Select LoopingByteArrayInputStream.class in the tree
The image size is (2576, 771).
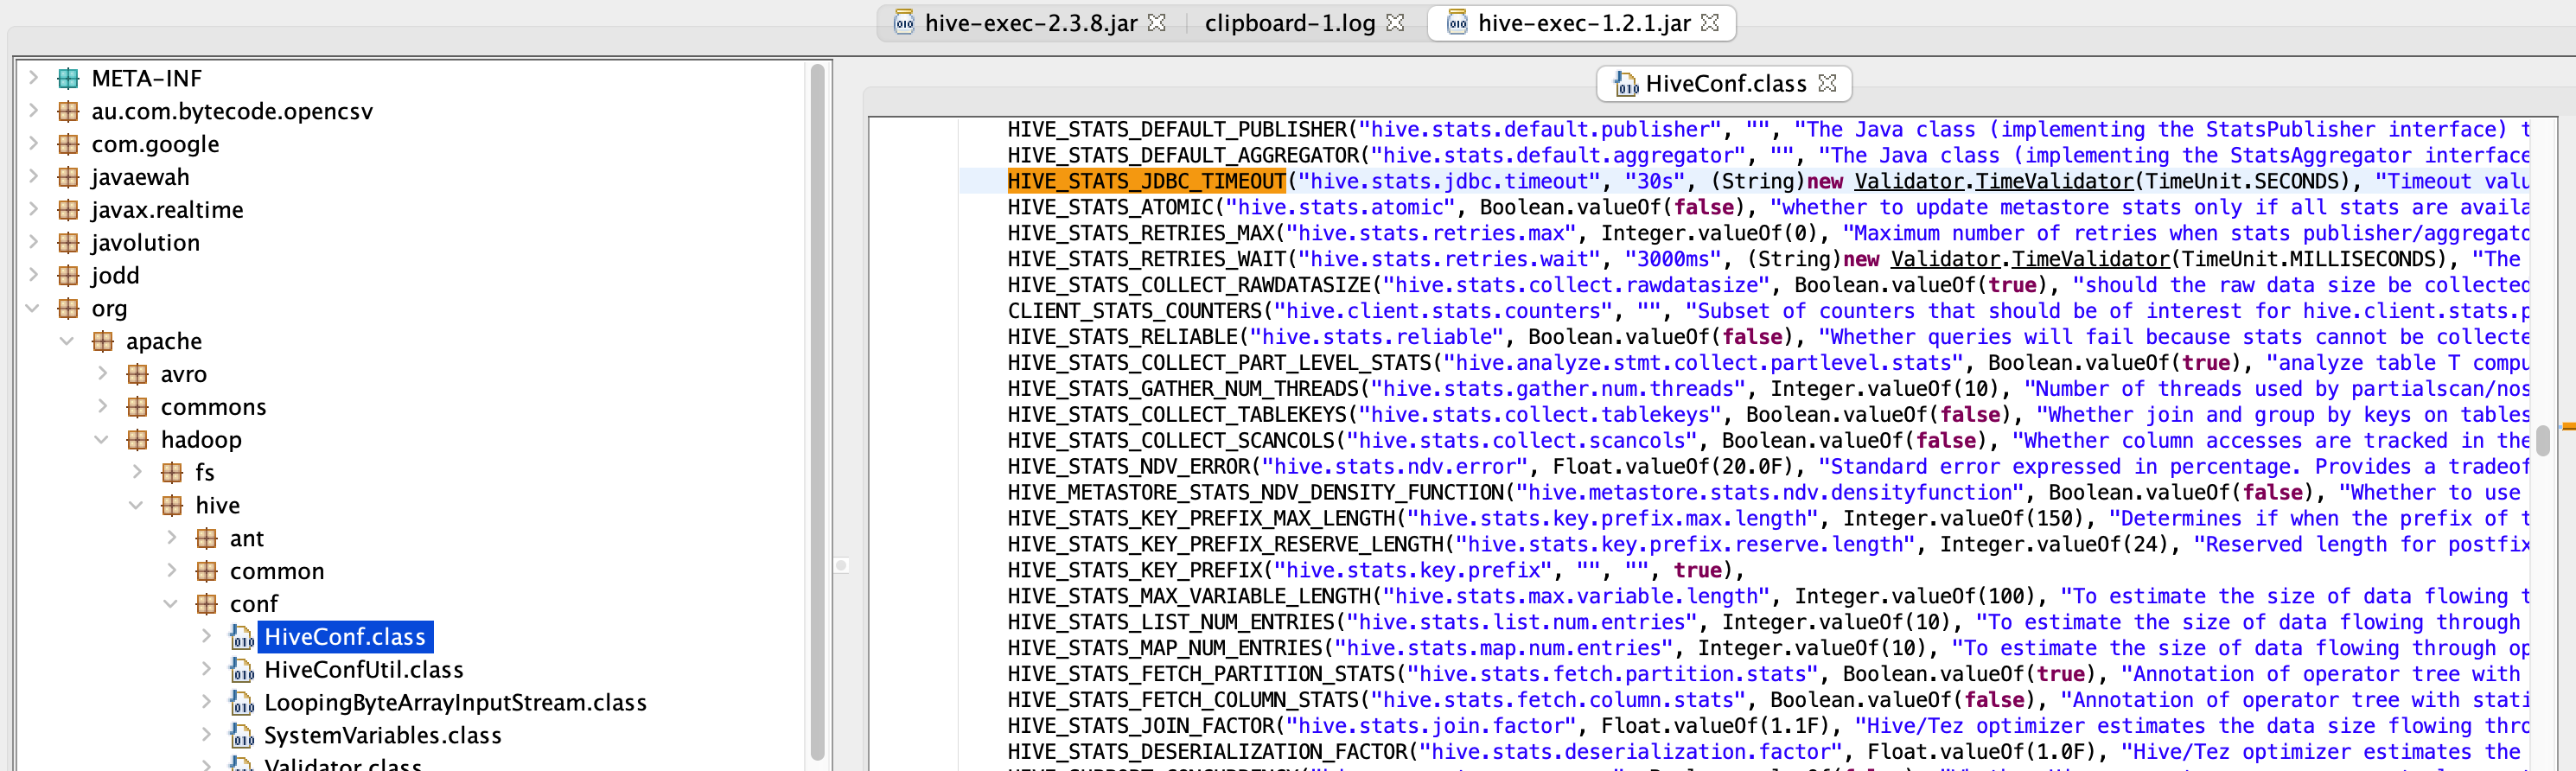455,703
